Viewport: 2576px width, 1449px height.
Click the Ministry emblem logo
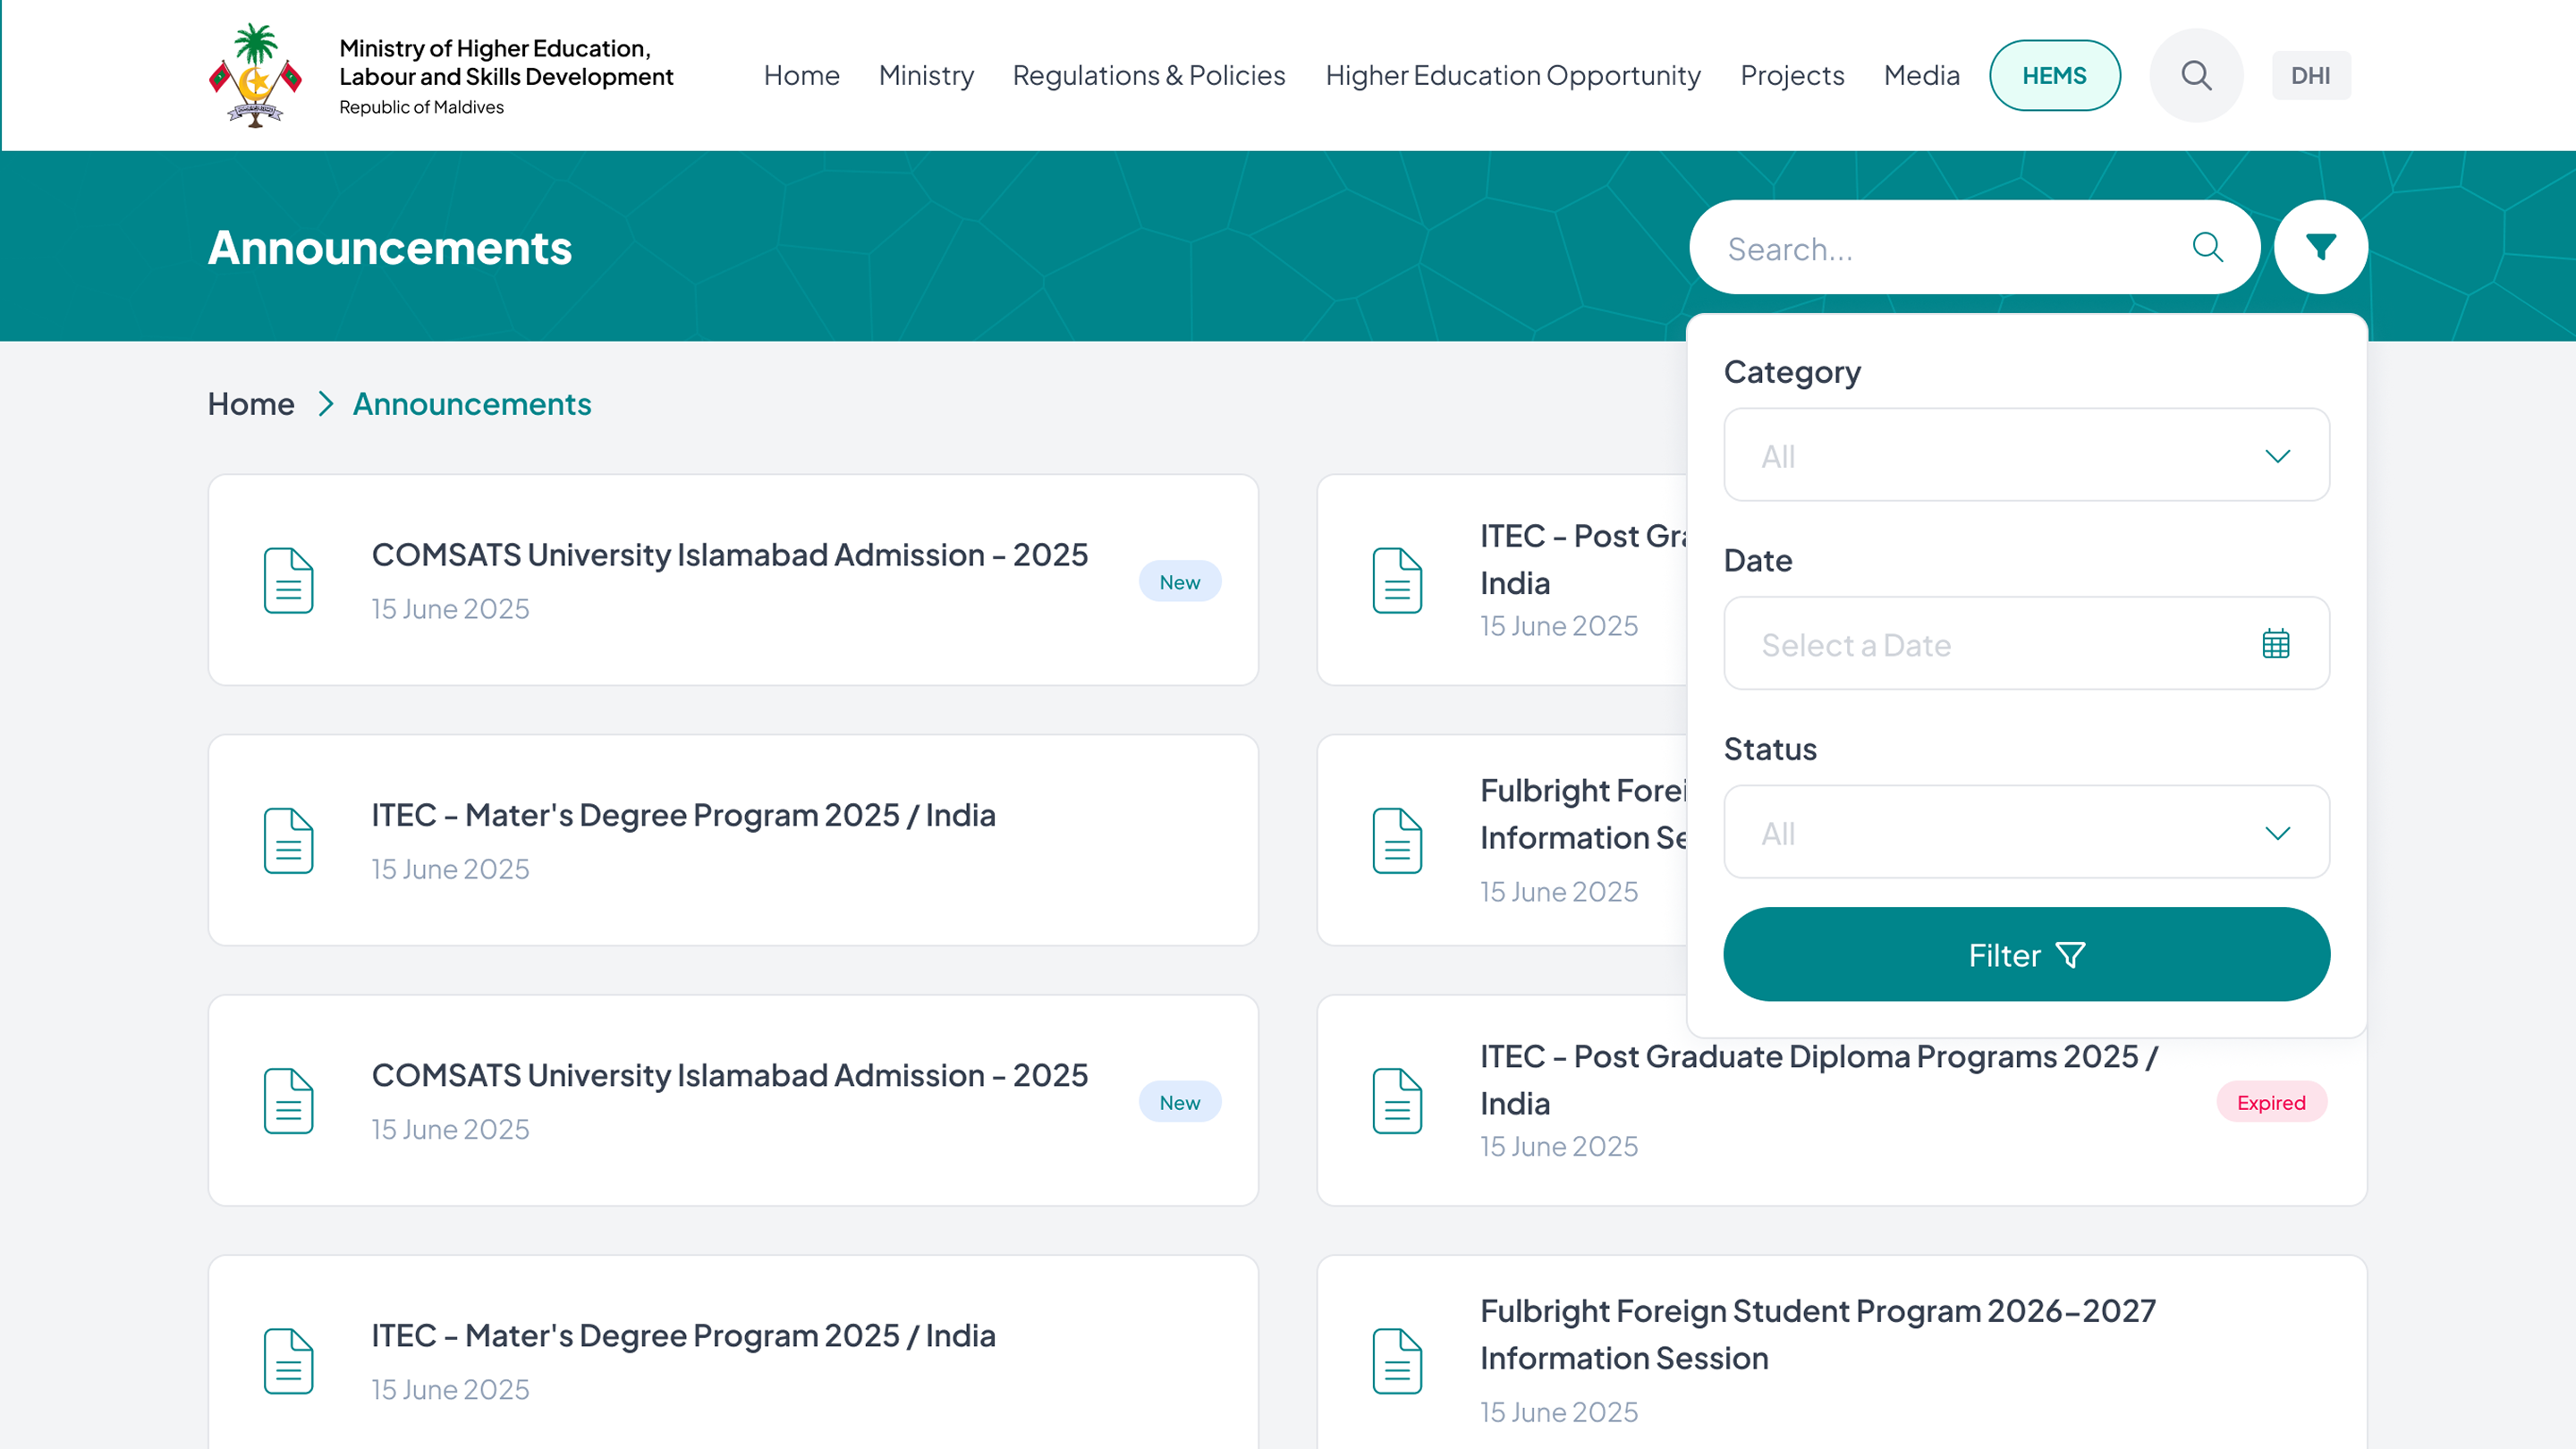[x=255, y=75]
